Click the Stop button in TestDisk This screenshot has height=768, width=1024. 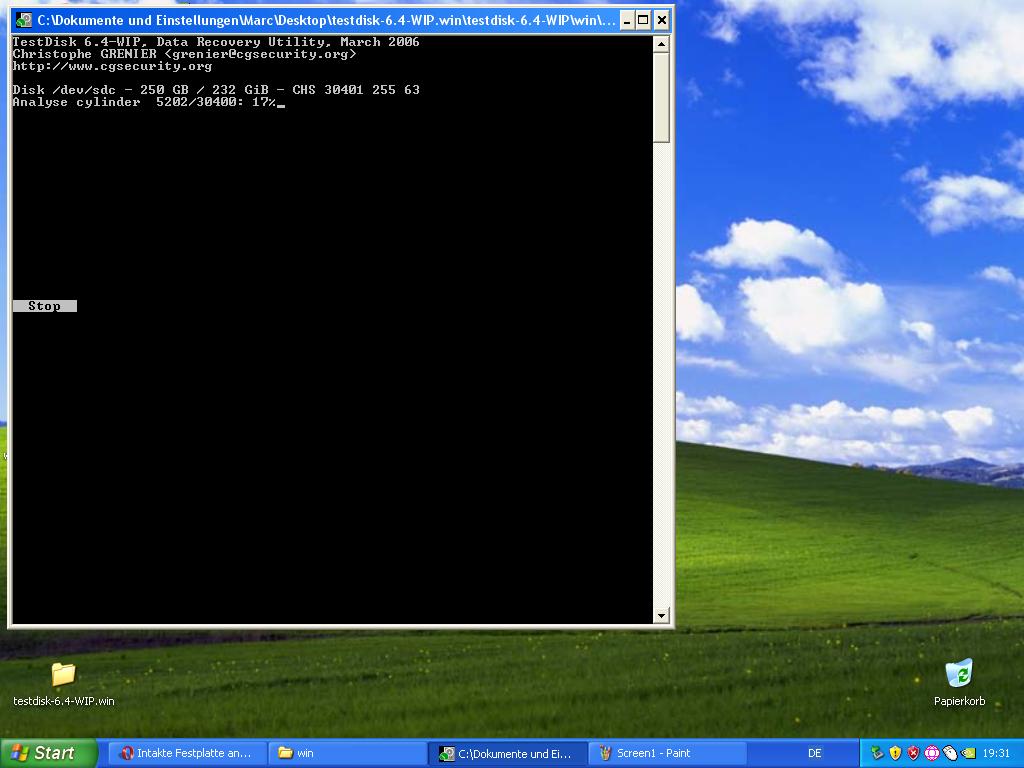click(44, 306)
